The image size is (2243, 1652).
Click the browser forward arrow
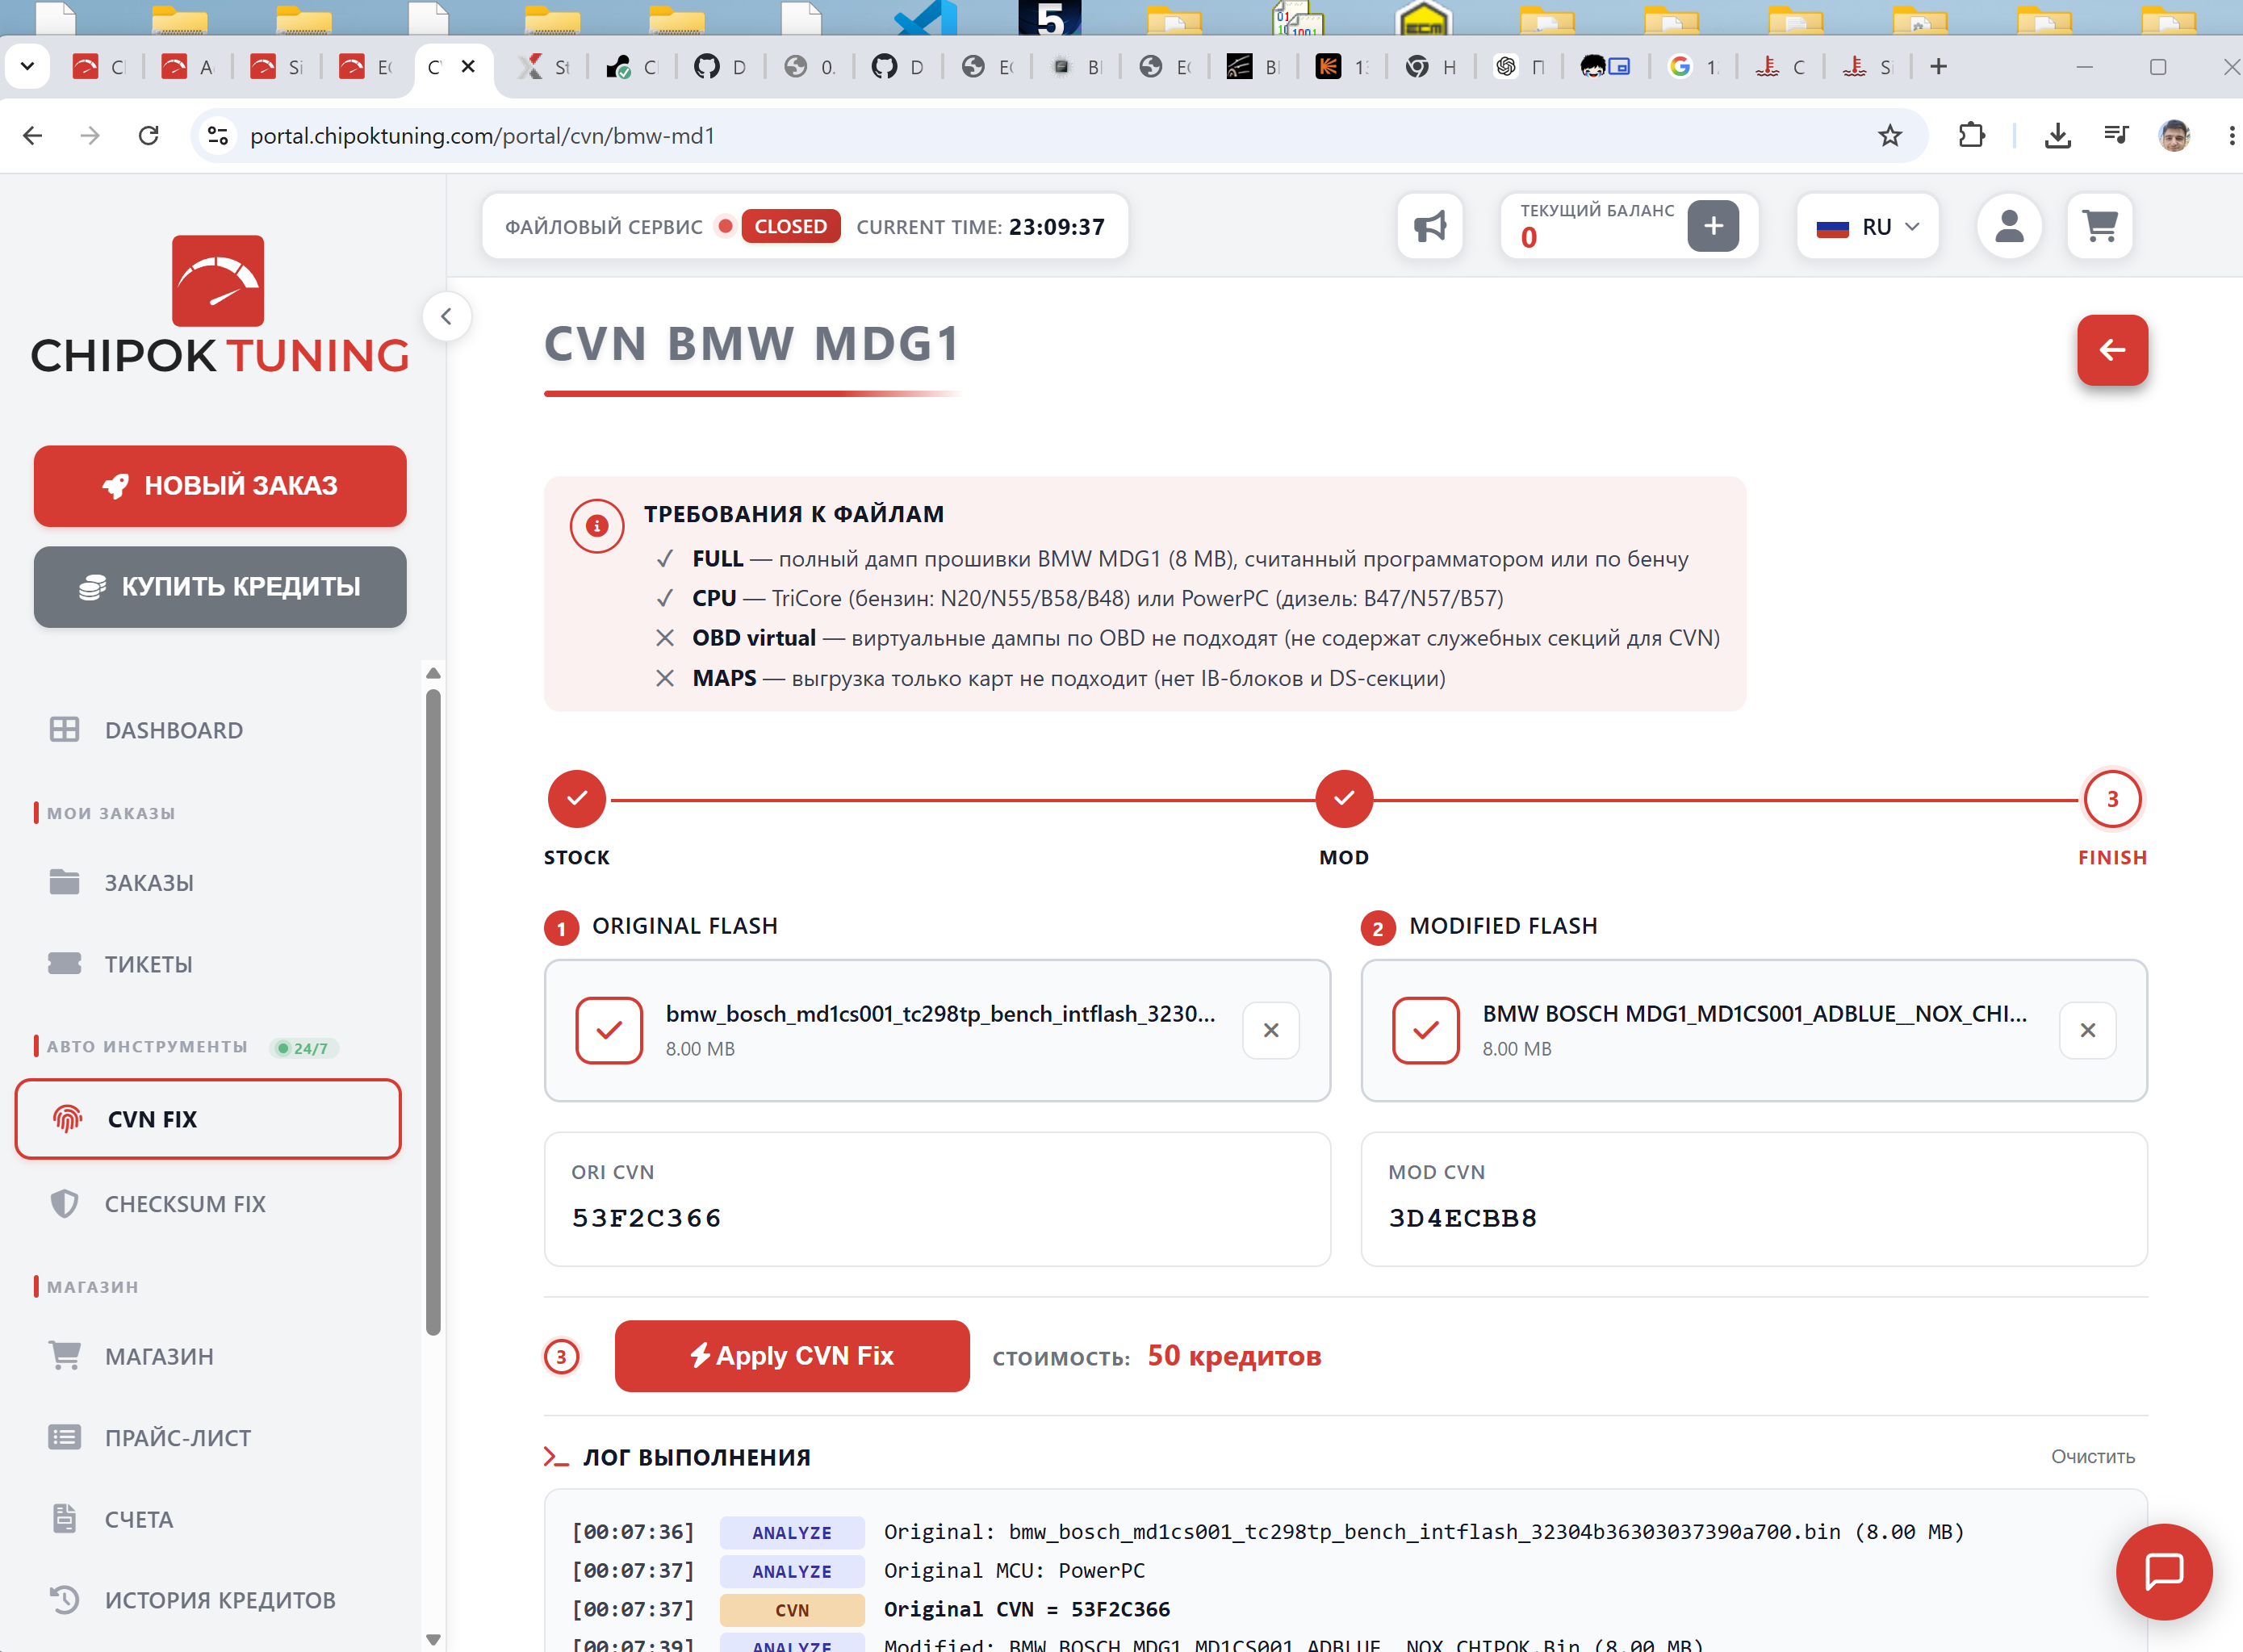[x=90, y=135]
